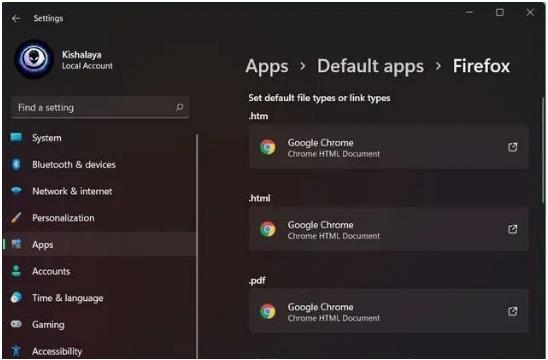The width and height of the screenshot is (548, 360).
Task: Click the Bluetooth & devices icon
Action: [x=16, y=164]
